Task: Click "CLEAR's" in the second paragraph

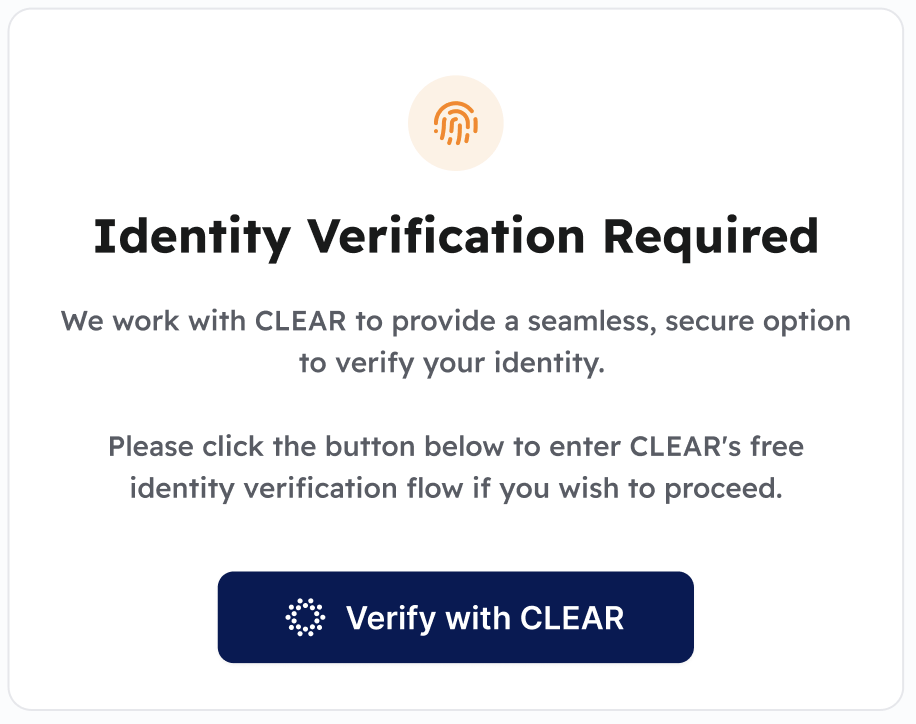Action: click(691, 446)
